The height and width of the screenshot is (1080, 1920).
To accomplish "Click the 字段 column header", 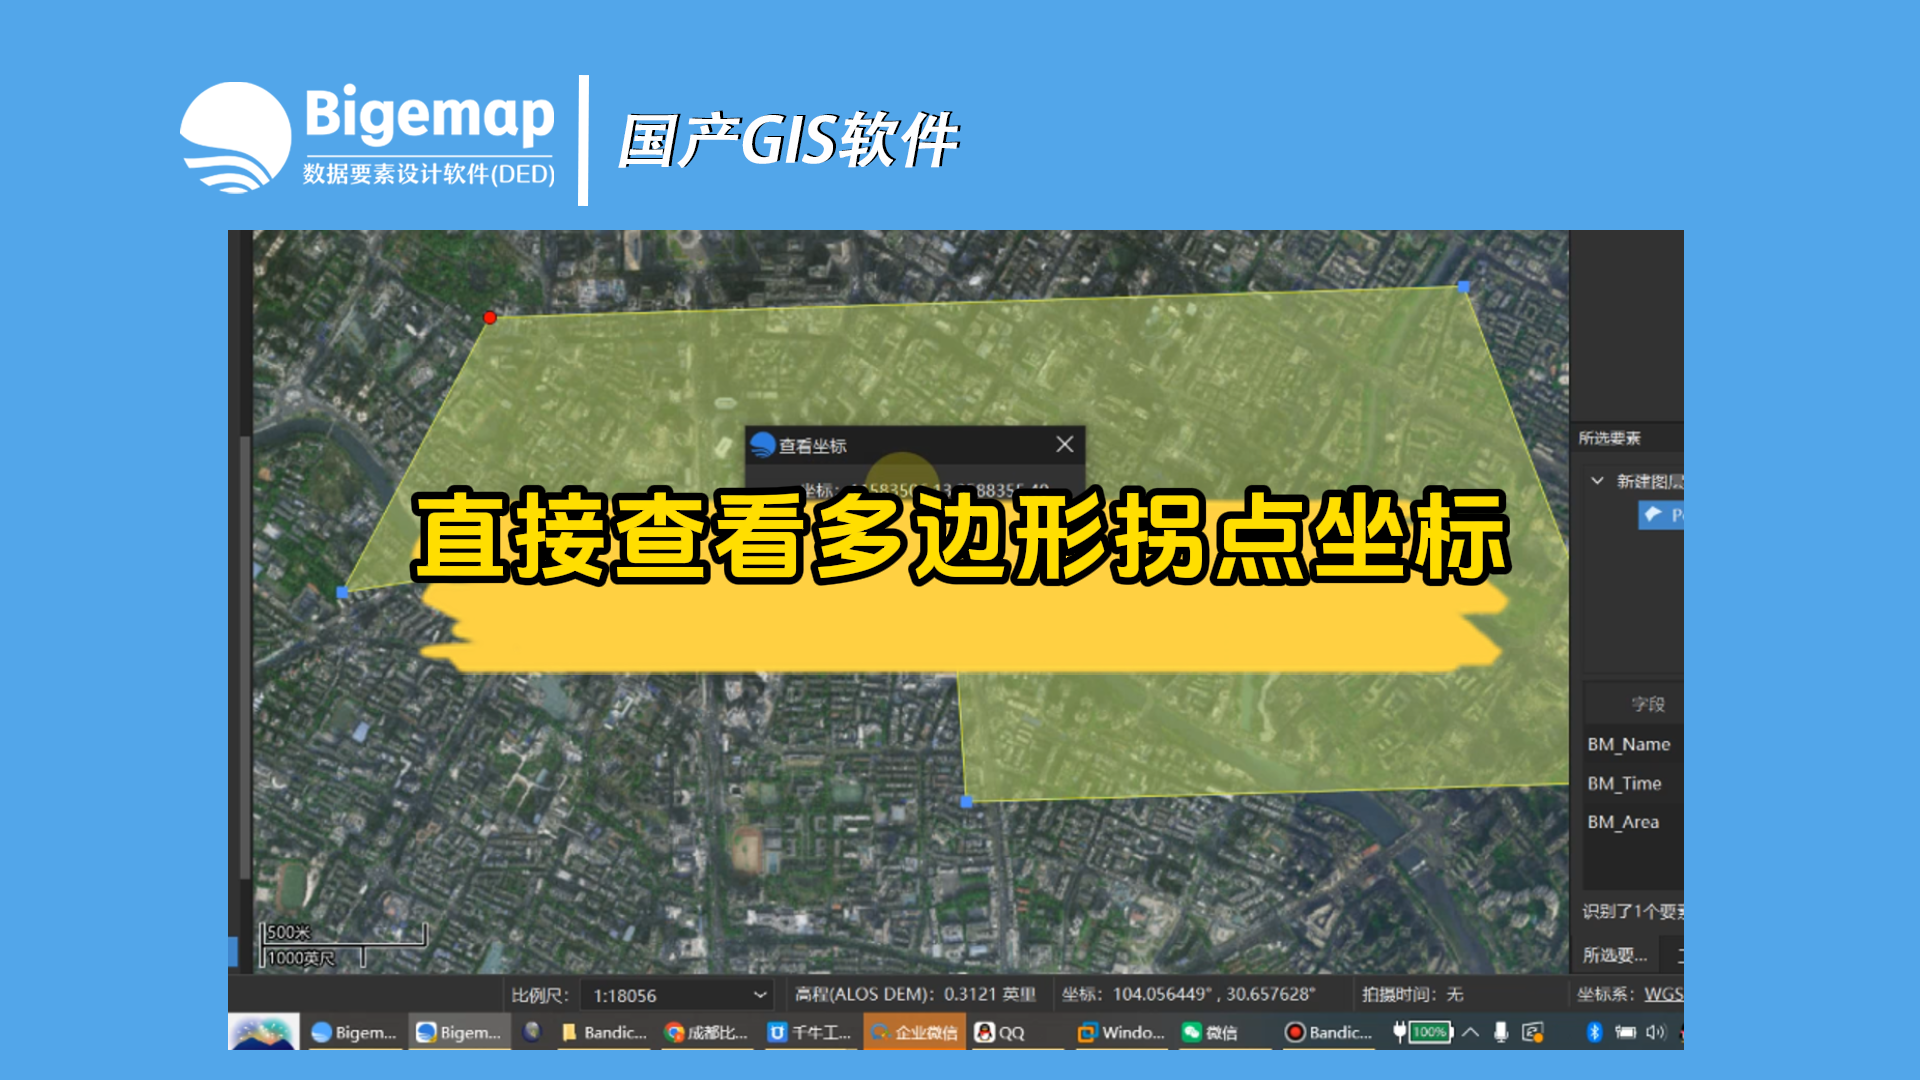I will pyautogui.click(x=1647, y=704).
